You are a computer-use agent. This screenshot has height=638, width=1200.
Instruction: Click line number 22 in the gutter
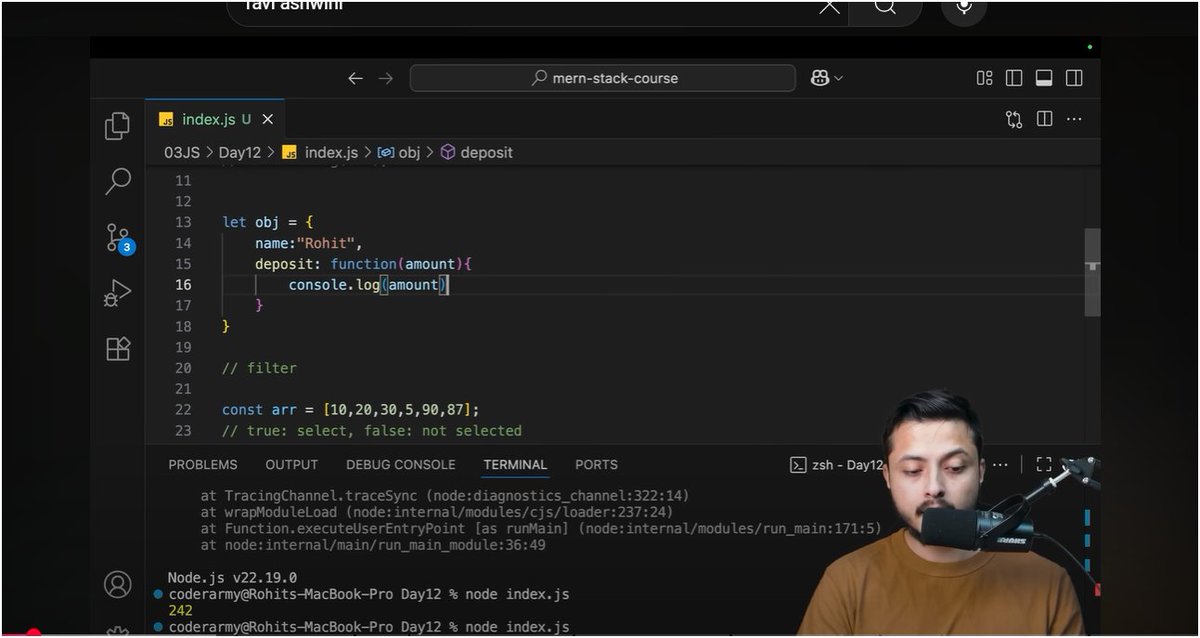coord(182,410)
